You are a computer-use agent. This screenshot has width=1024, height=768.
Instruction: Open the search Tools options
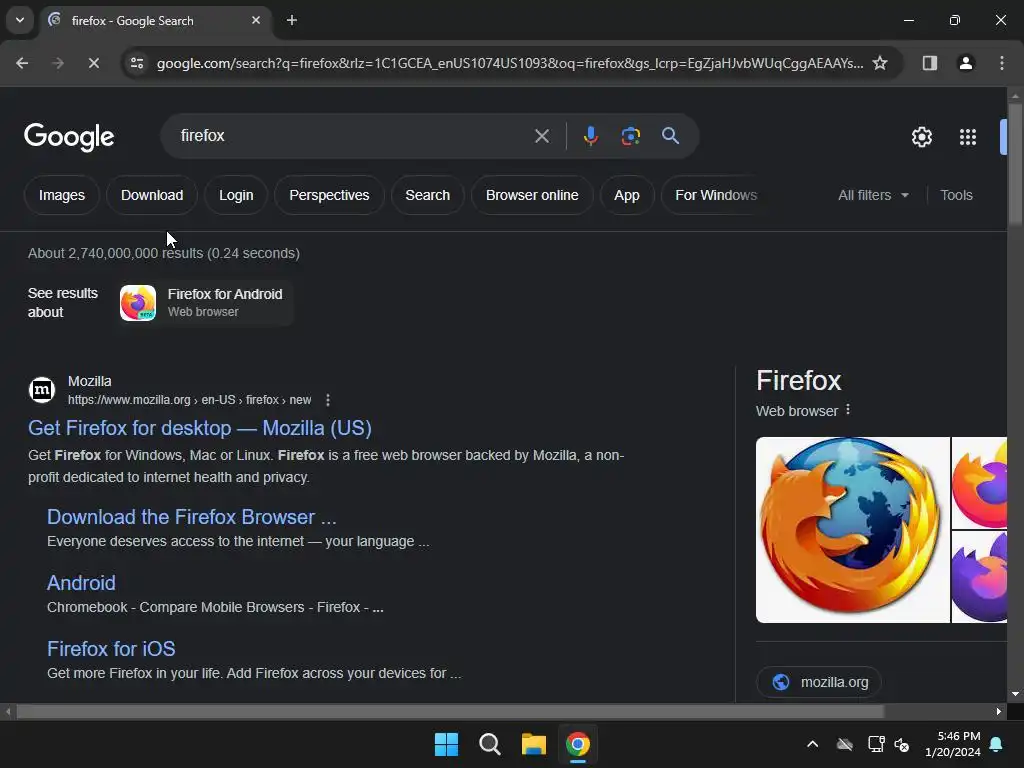(x=956, y=195)
